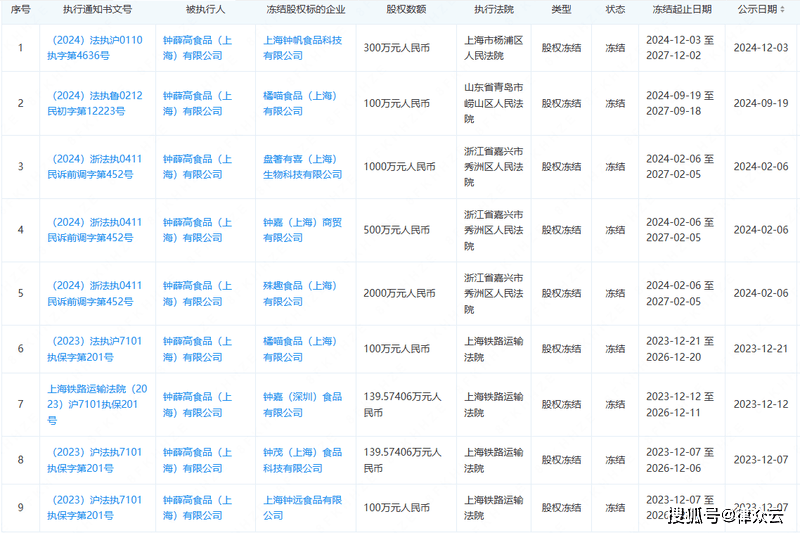Open notice 上海铁路运输法院(2023)沪7101执保201号
Image resolution: width=800 pixels, height=533 pixels.
pyautogui.click(x=97, y=404)
